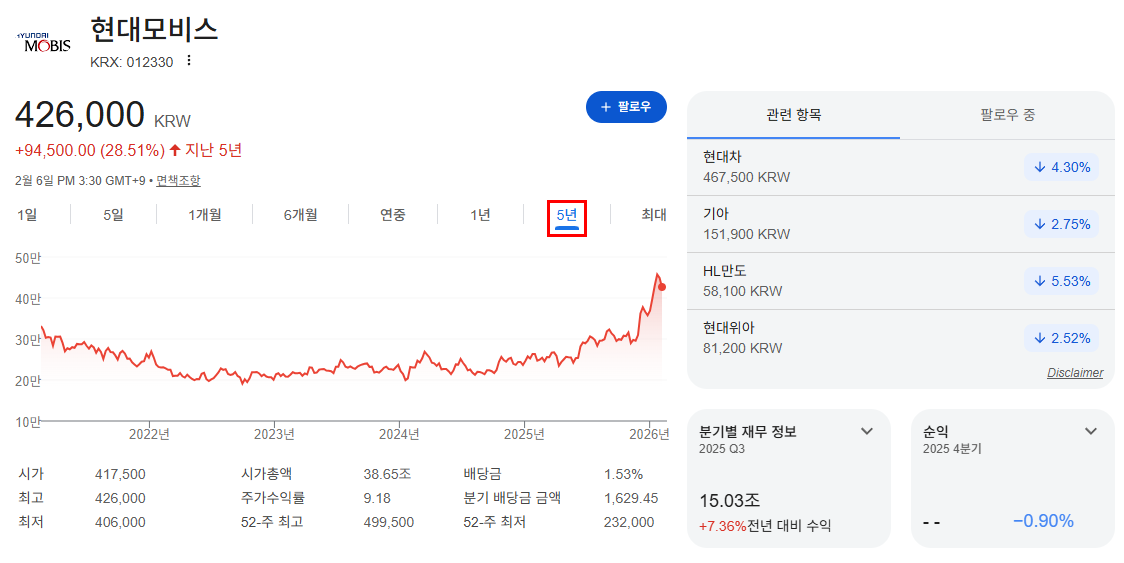Select the 연중 time range tab
Screen dimensions: 1124x563
click(x=393, y=214)
